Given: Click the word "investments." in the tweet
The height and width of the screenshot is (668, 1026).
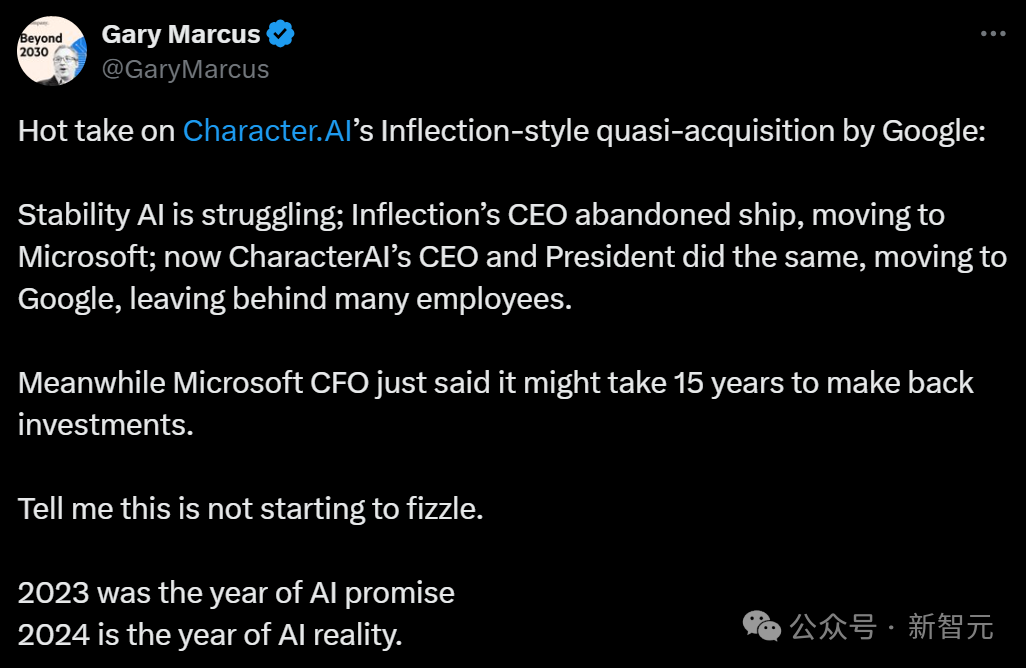Looking at the screenshot, I should (105, 425).
